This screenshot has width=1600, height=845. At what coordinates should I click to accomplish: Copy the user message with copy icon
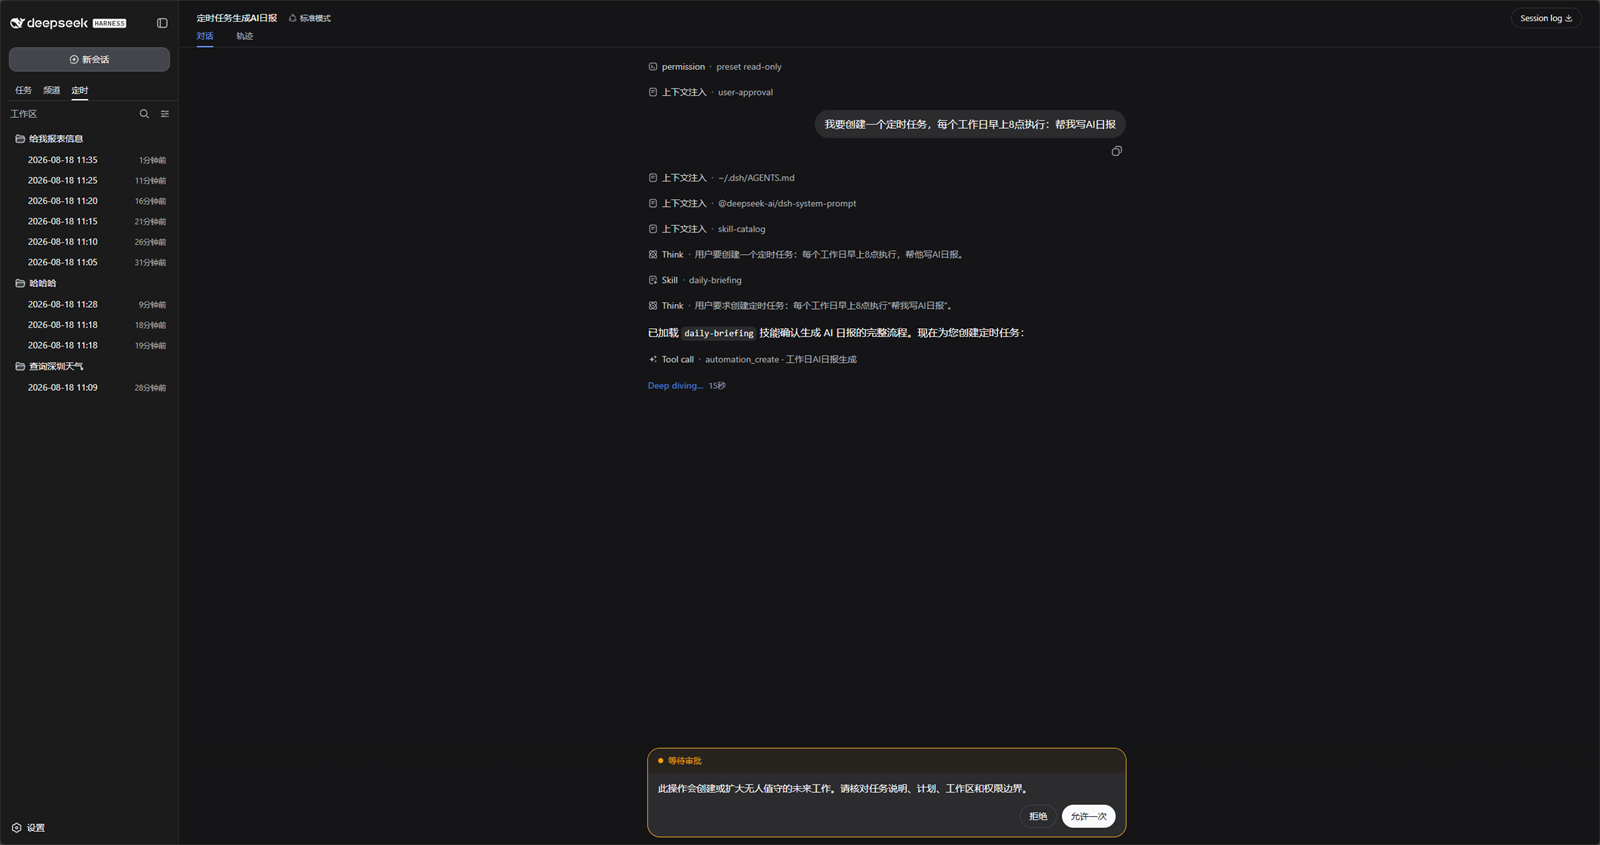1117,151
